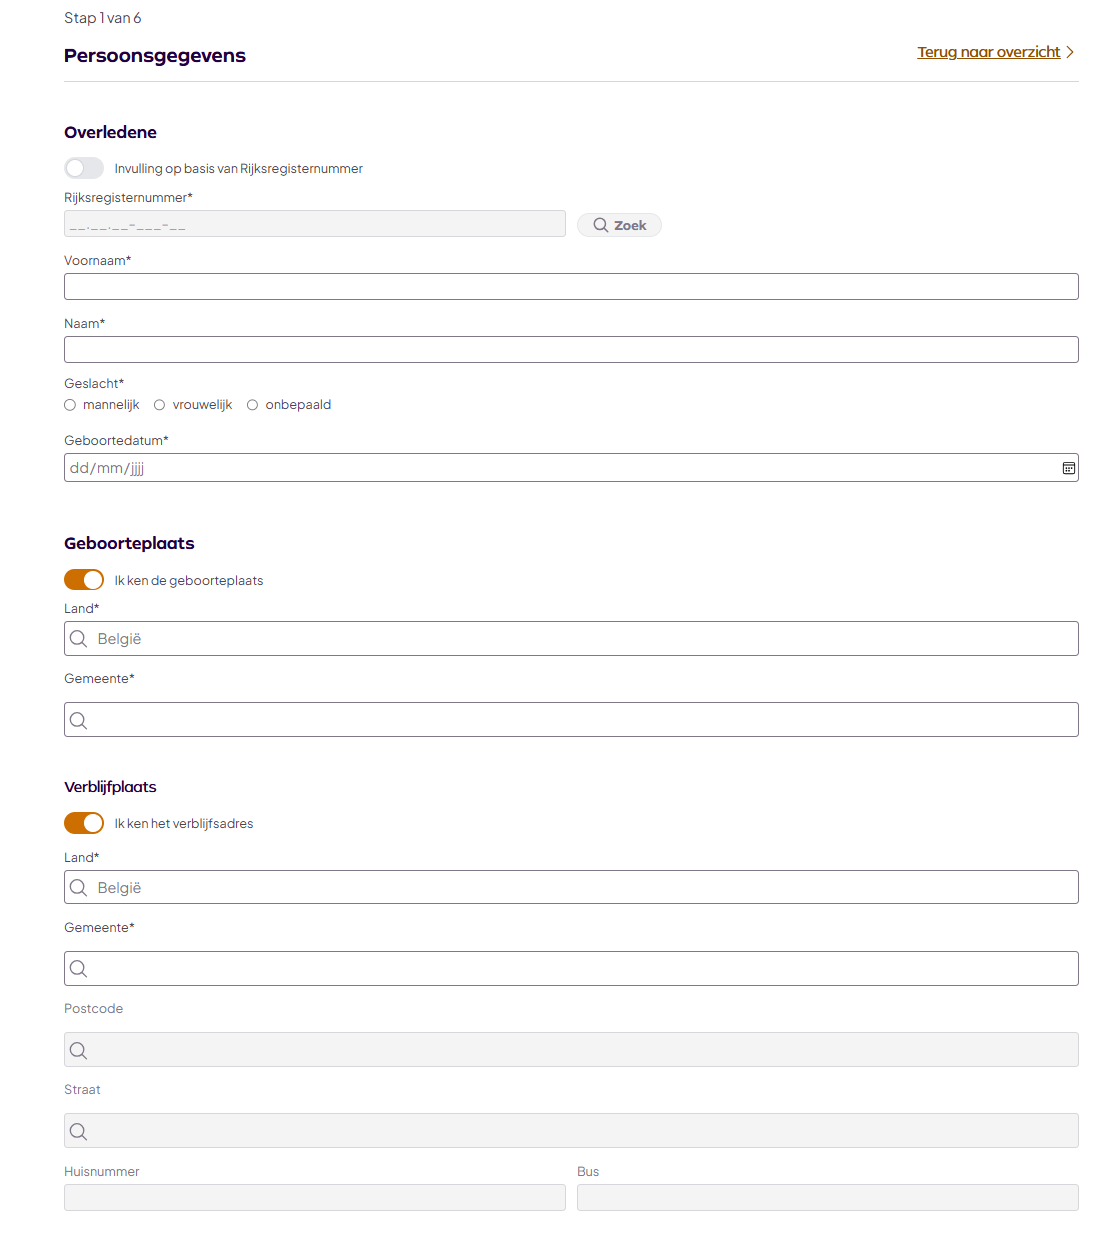Turn off 'Ik ken het verblijfsadres' toggle
This screenshot has width=1110, height=1240.
coord(84,823)
